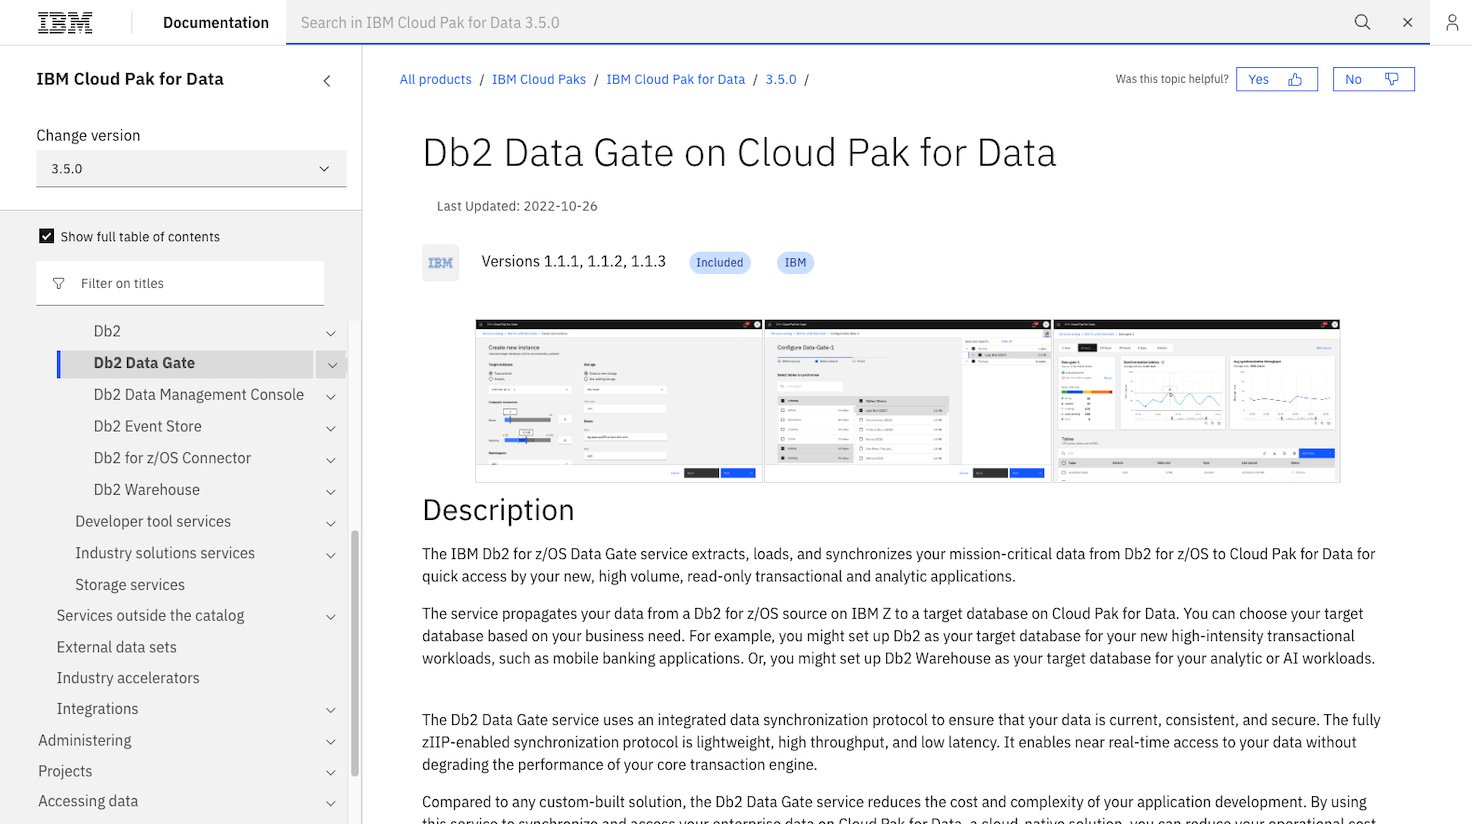Click Yes thumbs-up helpful button

point(1276,79)
